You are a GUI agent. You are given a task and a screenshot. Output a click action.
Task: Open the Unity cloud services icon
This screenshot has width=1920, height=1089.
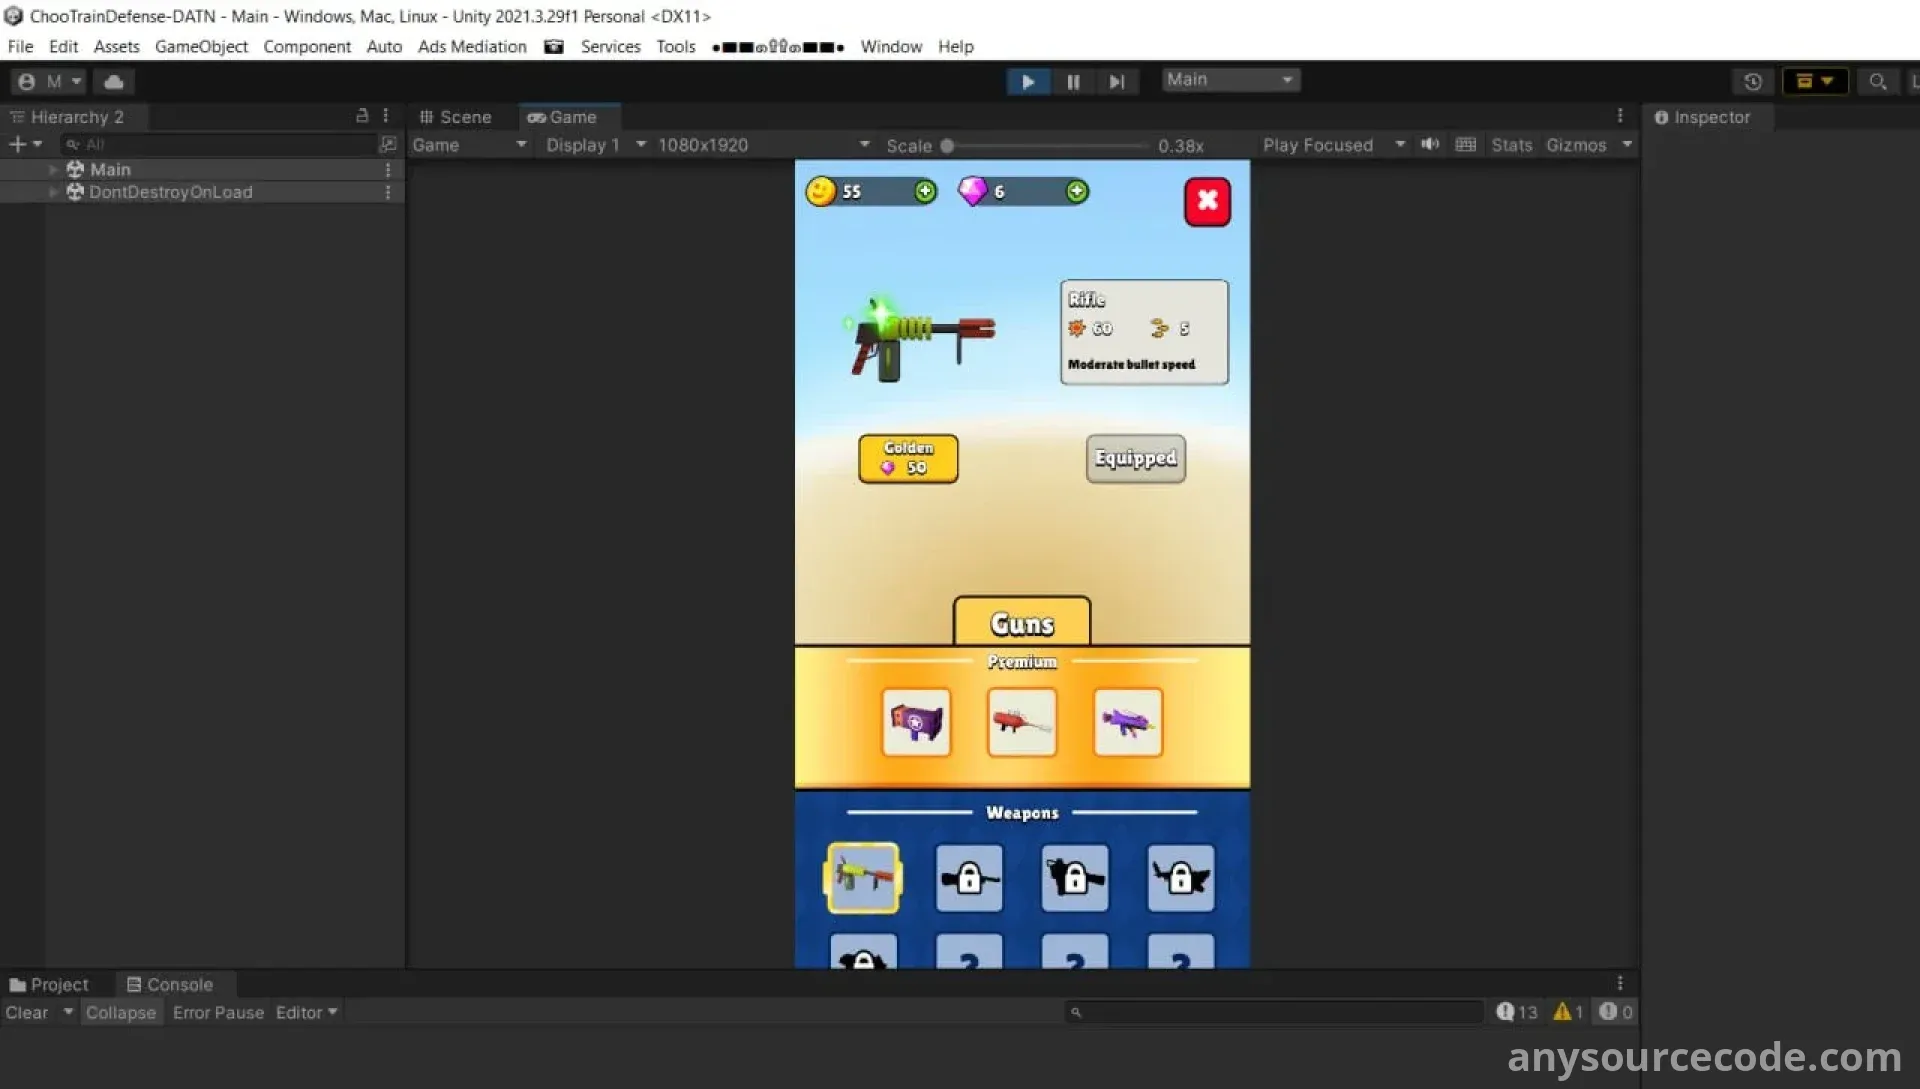point(114,82)
